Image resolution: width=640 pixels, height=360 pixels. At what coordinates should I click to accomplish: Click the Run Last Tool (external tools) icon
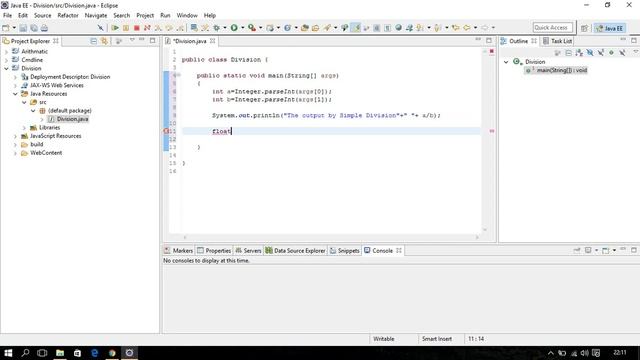point(252,28)
